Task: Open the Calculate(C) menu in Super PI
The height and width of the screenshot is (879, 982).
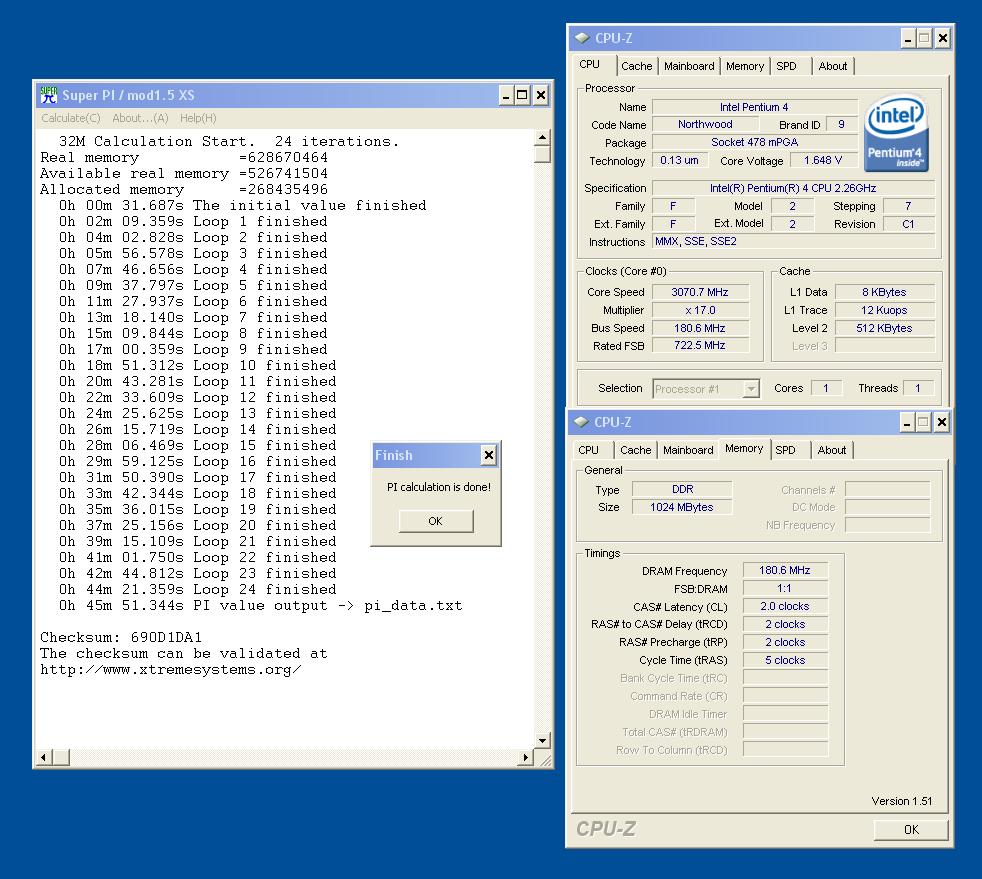Action: point(71,118)
